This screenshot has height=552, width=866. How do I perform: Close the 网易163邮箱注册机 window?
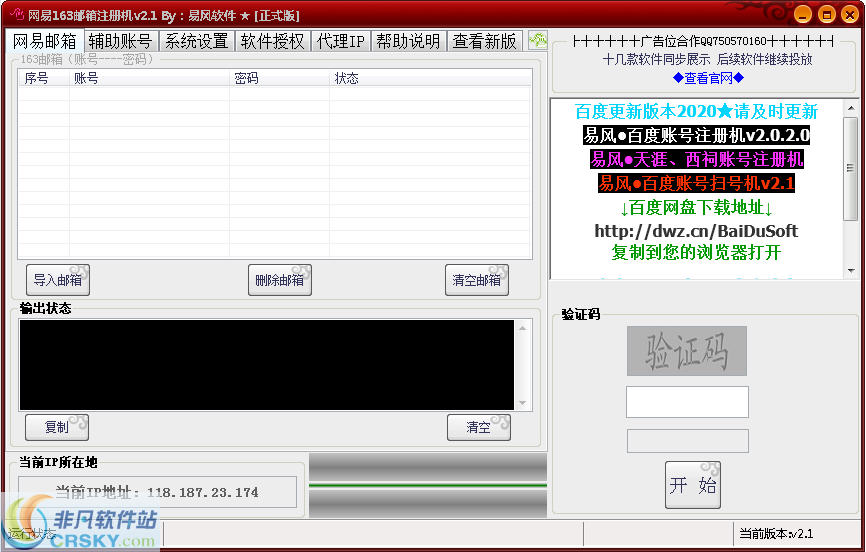(x=850, y=14)
